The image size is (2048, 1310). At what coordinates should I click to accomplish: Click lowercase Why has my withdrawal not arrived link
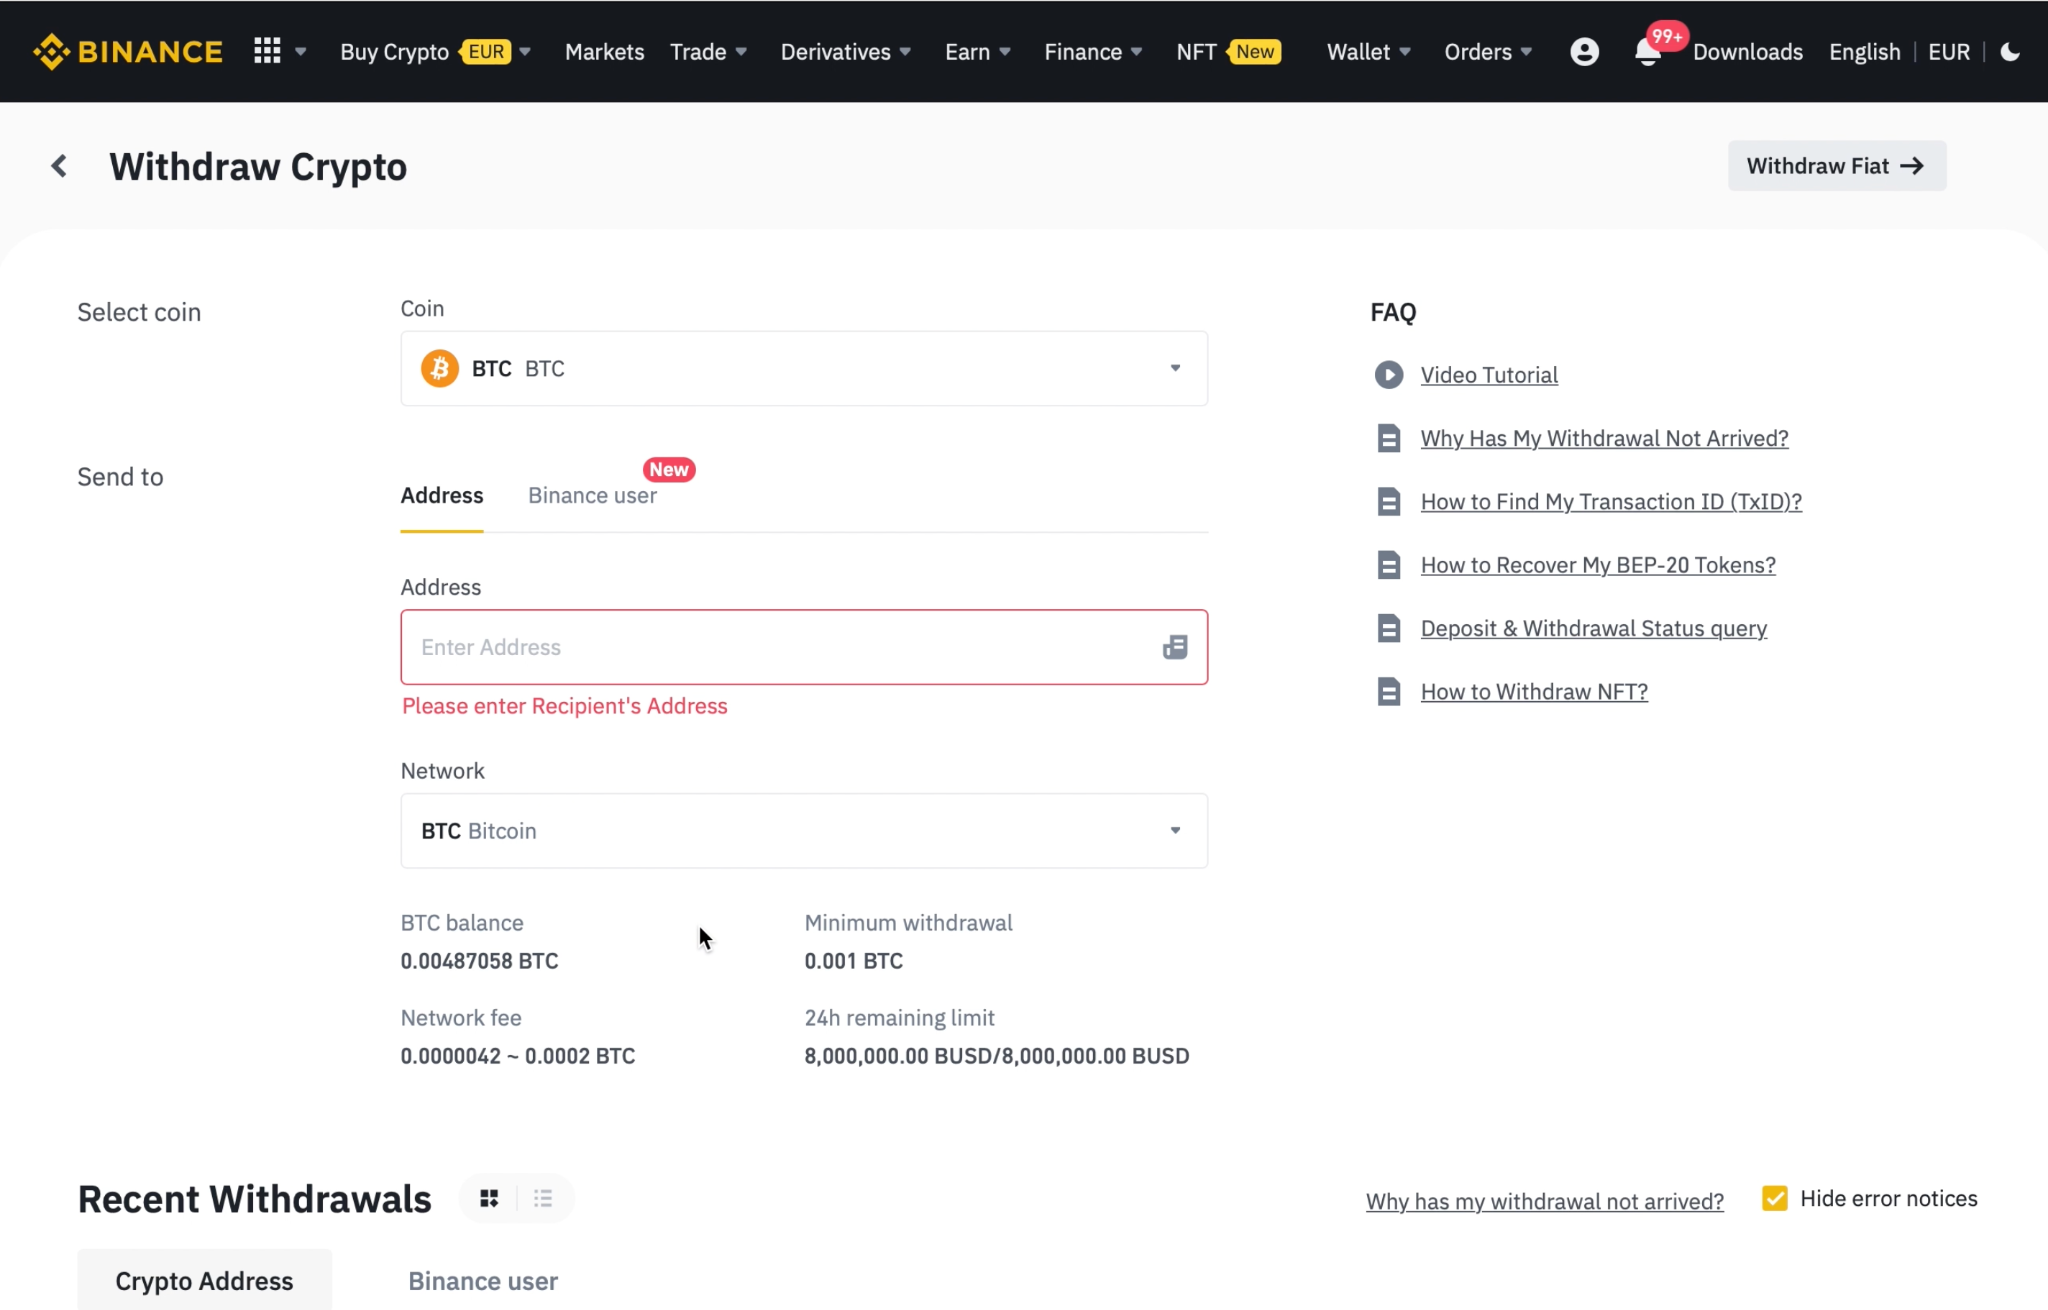1544,1201
